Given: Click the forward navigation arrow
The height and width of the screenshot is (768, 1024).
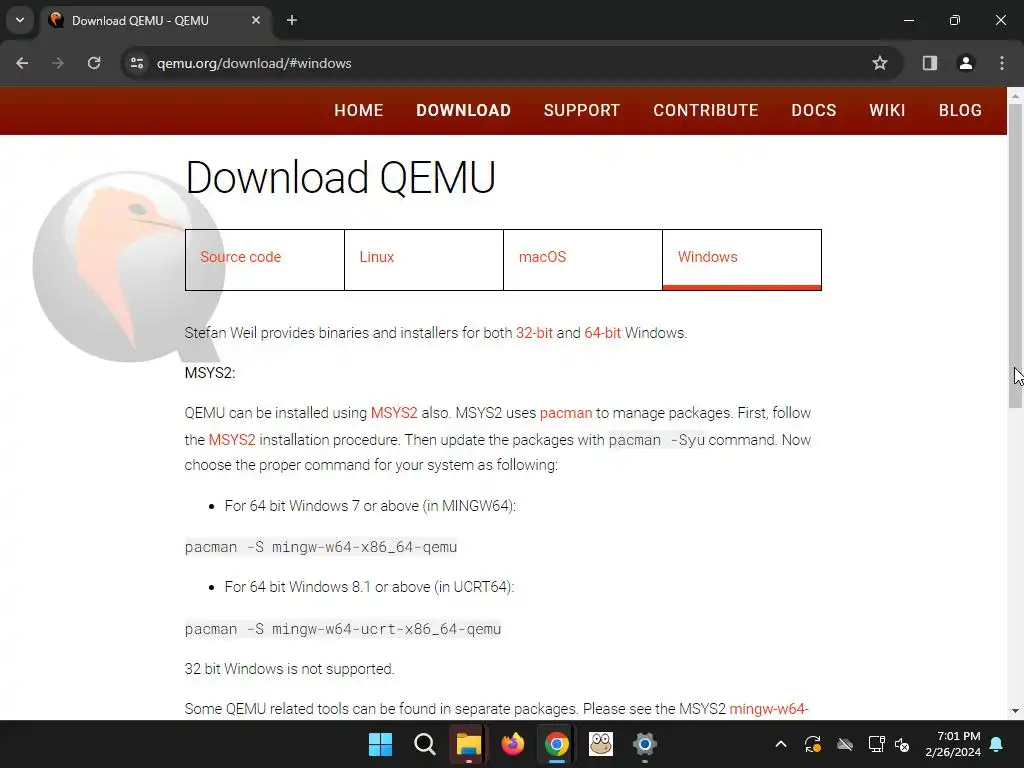Looking at the screenshot, I should pyautogui.click(x=58, y=63).
